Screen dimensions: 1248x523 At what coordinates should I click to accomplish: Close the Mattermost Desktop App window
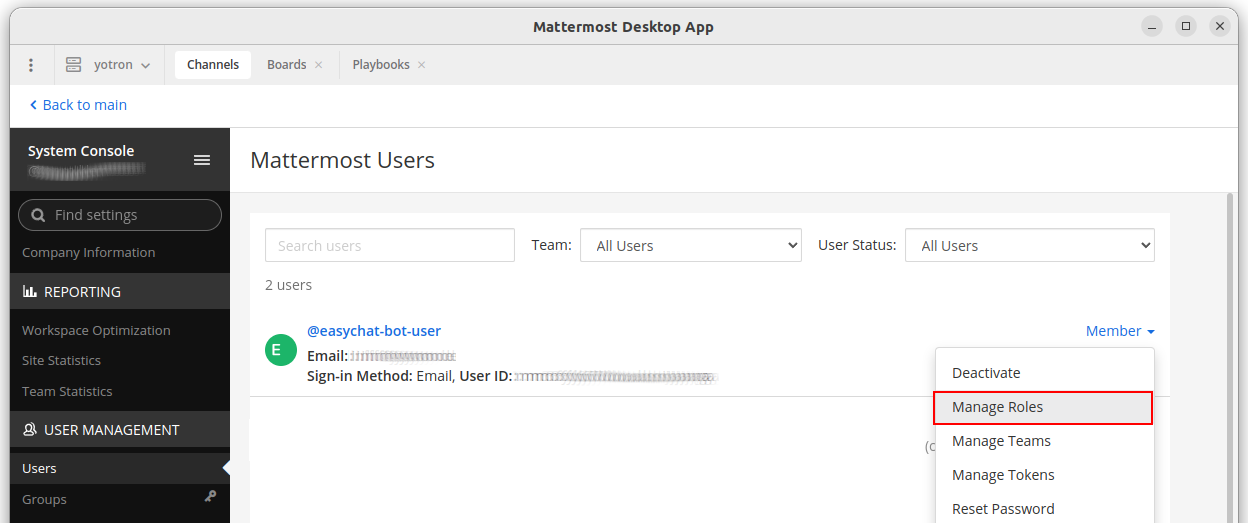pyautogui.click(x=1220, y=27)
